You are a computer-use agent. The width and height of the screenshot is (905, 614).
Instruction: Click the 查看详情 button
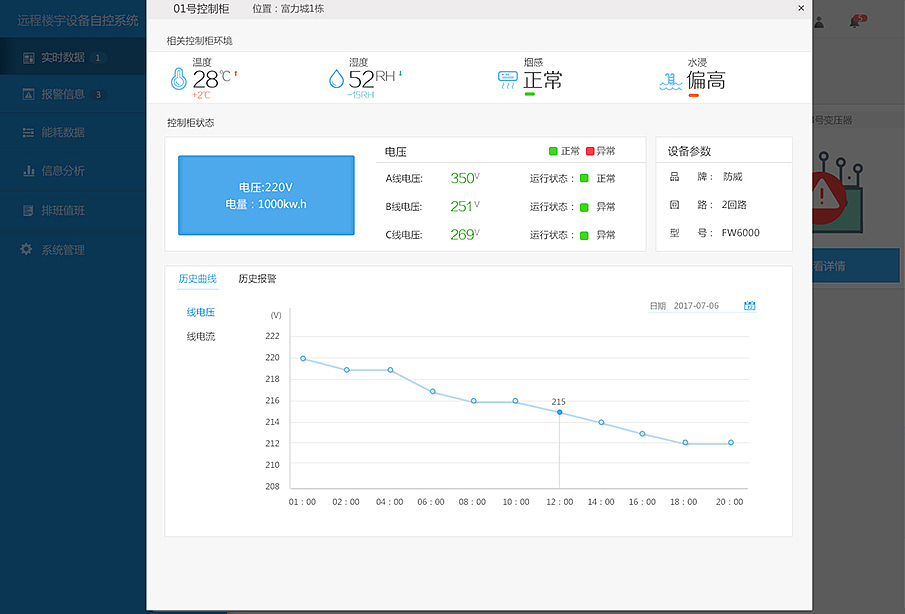pyautogui.click(x=856, y=265)
